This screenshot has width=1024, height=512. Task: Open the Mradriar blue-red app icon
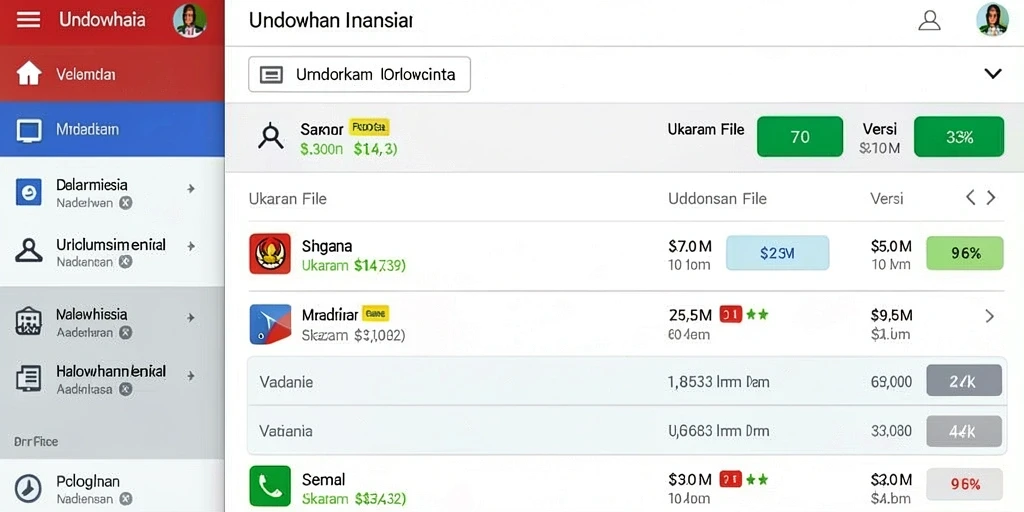pos(270,325)
